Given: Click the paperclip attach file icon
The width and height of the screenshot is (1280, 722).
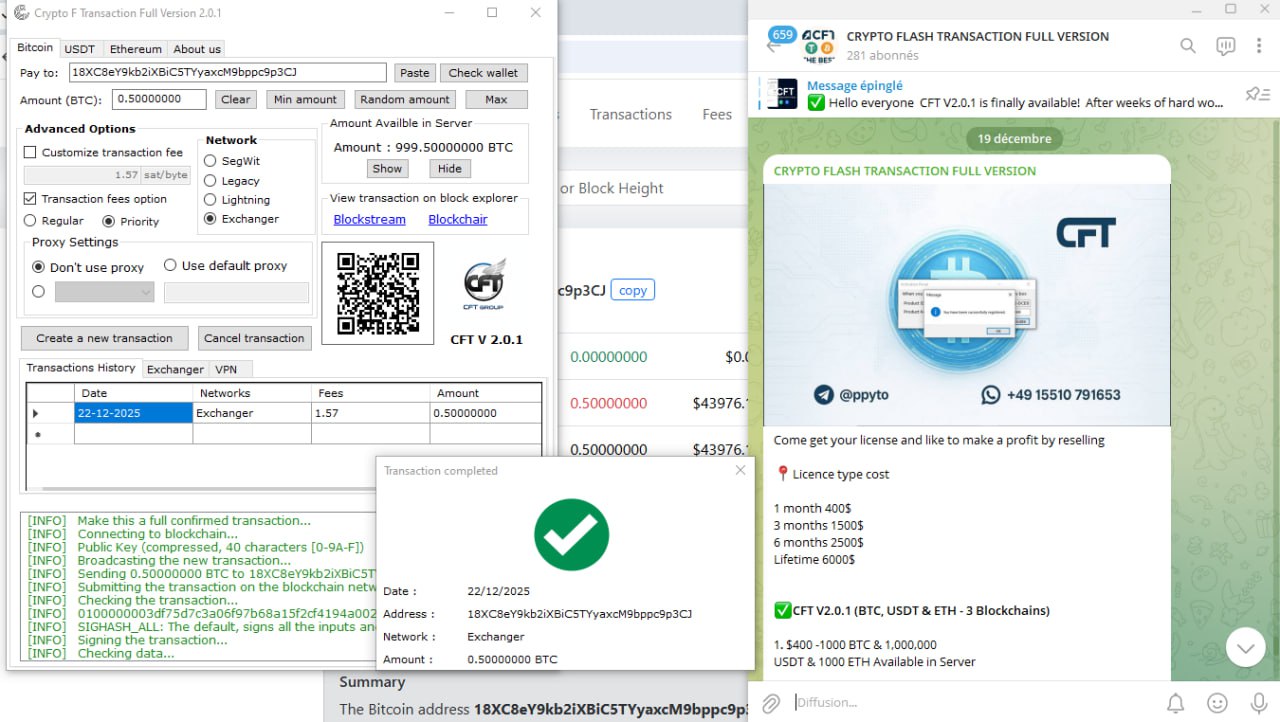Looking at the screenshot, I should [770, 703].
